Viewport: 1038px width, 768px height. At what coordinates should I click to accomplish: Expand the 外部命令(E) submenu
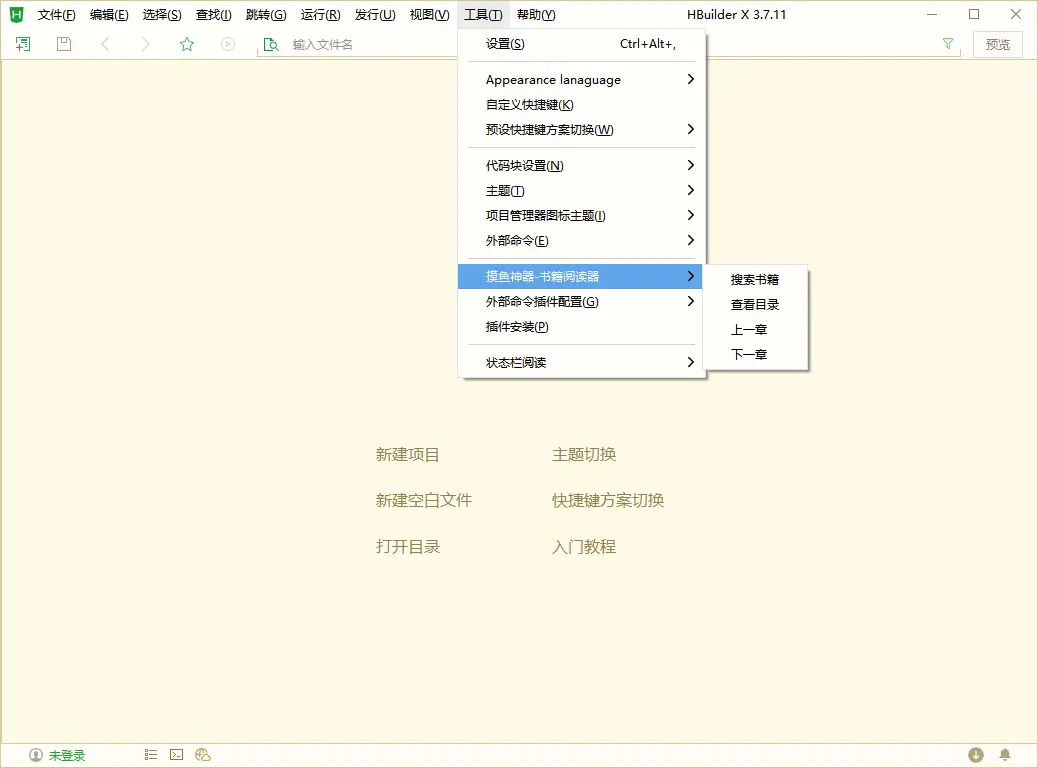pyautogui.click(x=582, y=240)
